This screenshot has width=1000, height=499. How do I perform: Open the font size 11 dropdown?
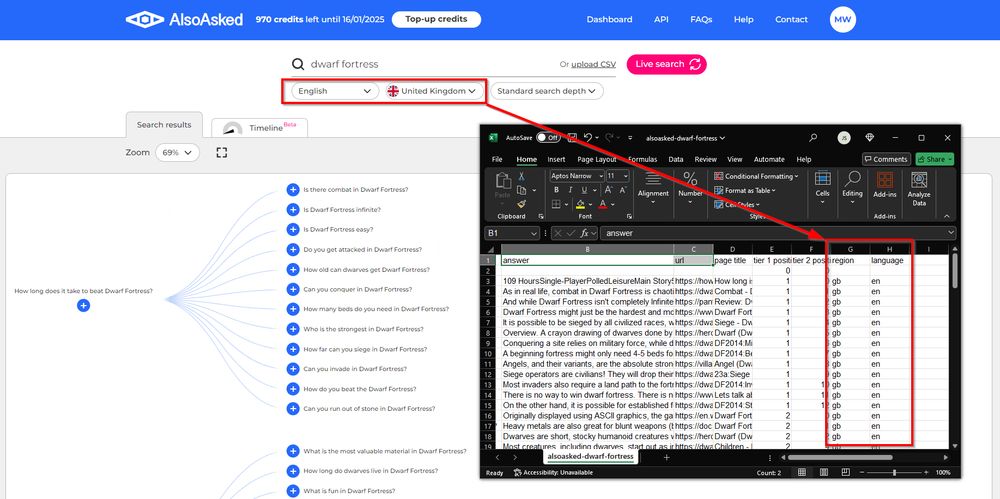[617, 176]
